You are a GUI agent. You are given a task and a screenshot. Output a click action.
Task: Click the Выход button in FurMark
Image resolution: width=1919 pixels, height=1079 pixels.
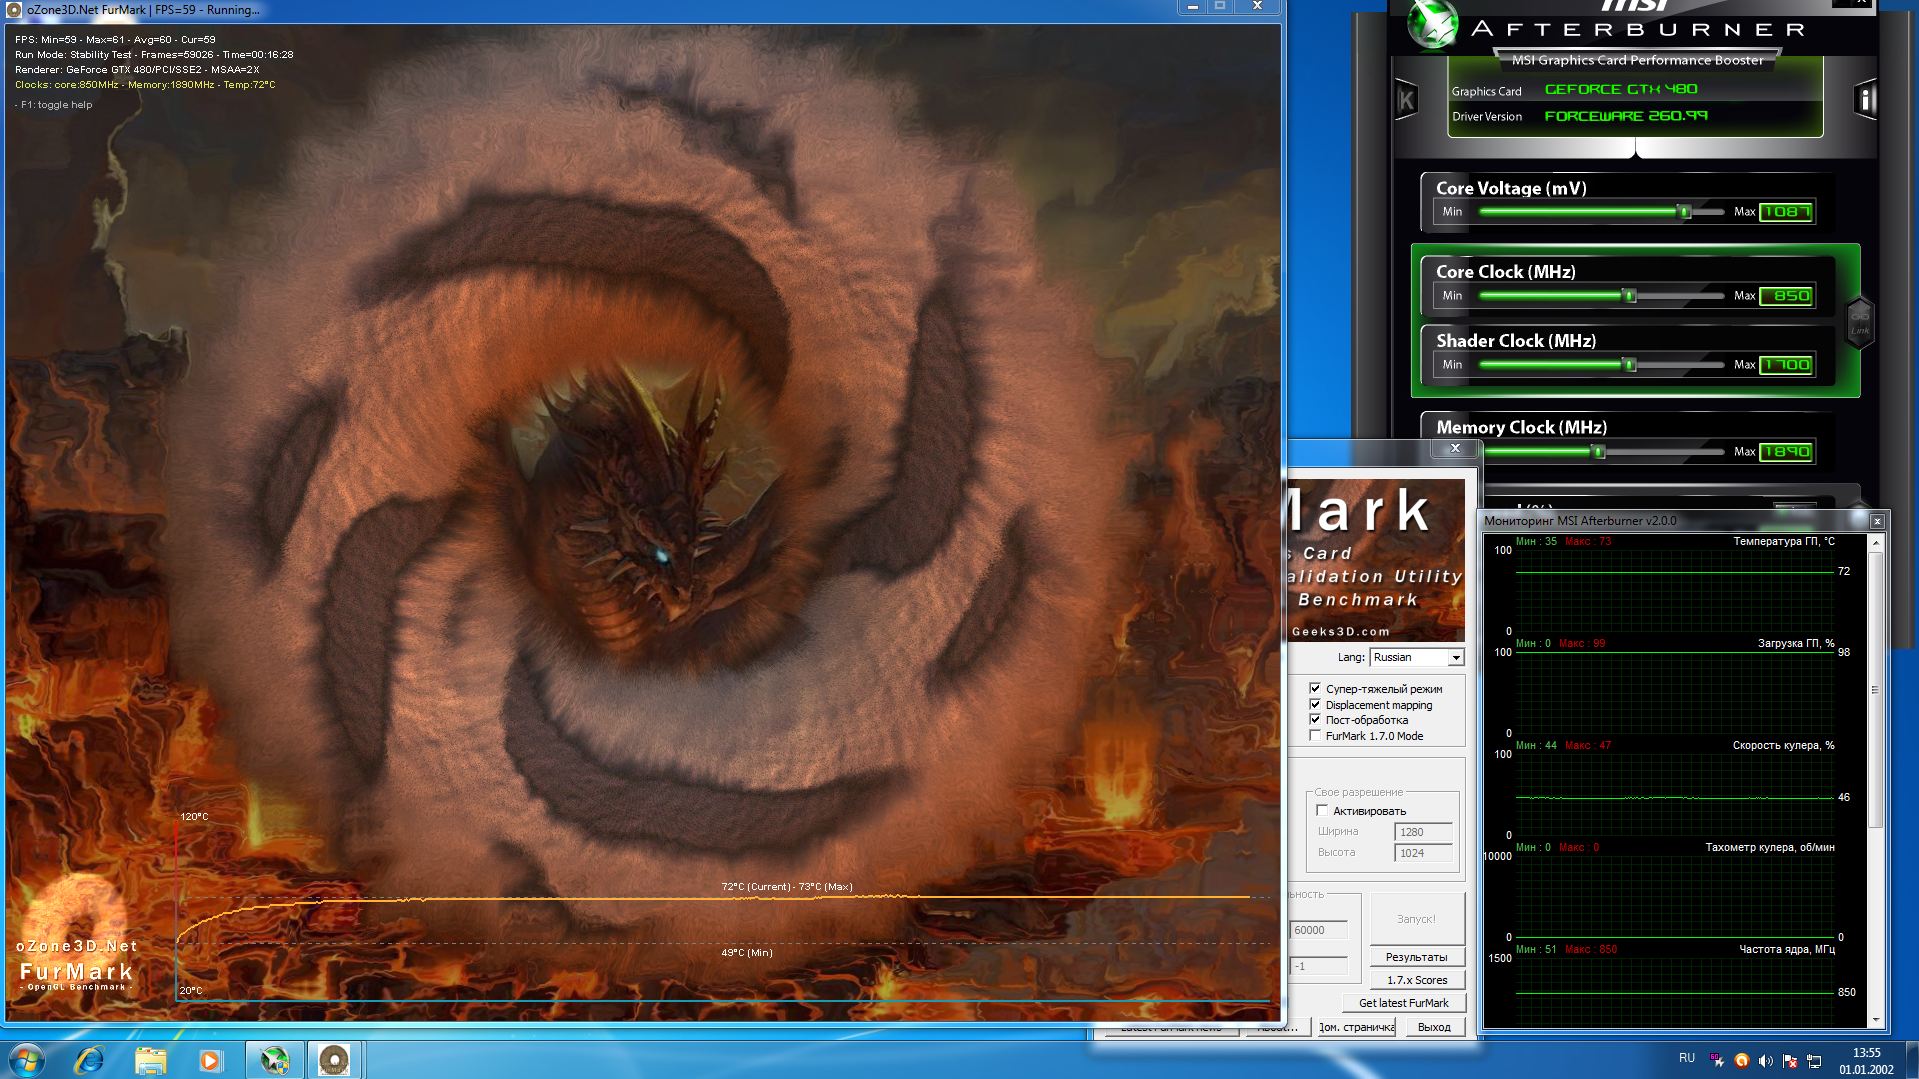point(1434,1027)
